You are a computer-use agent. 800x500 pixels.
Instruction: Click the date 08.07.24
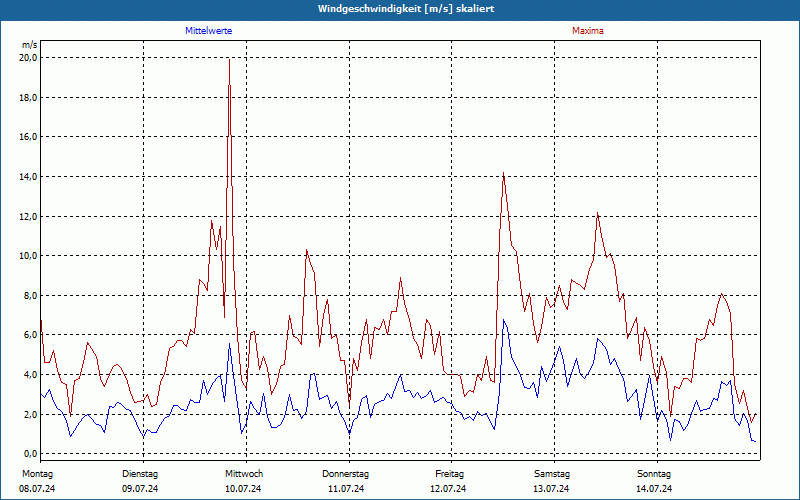37,489
